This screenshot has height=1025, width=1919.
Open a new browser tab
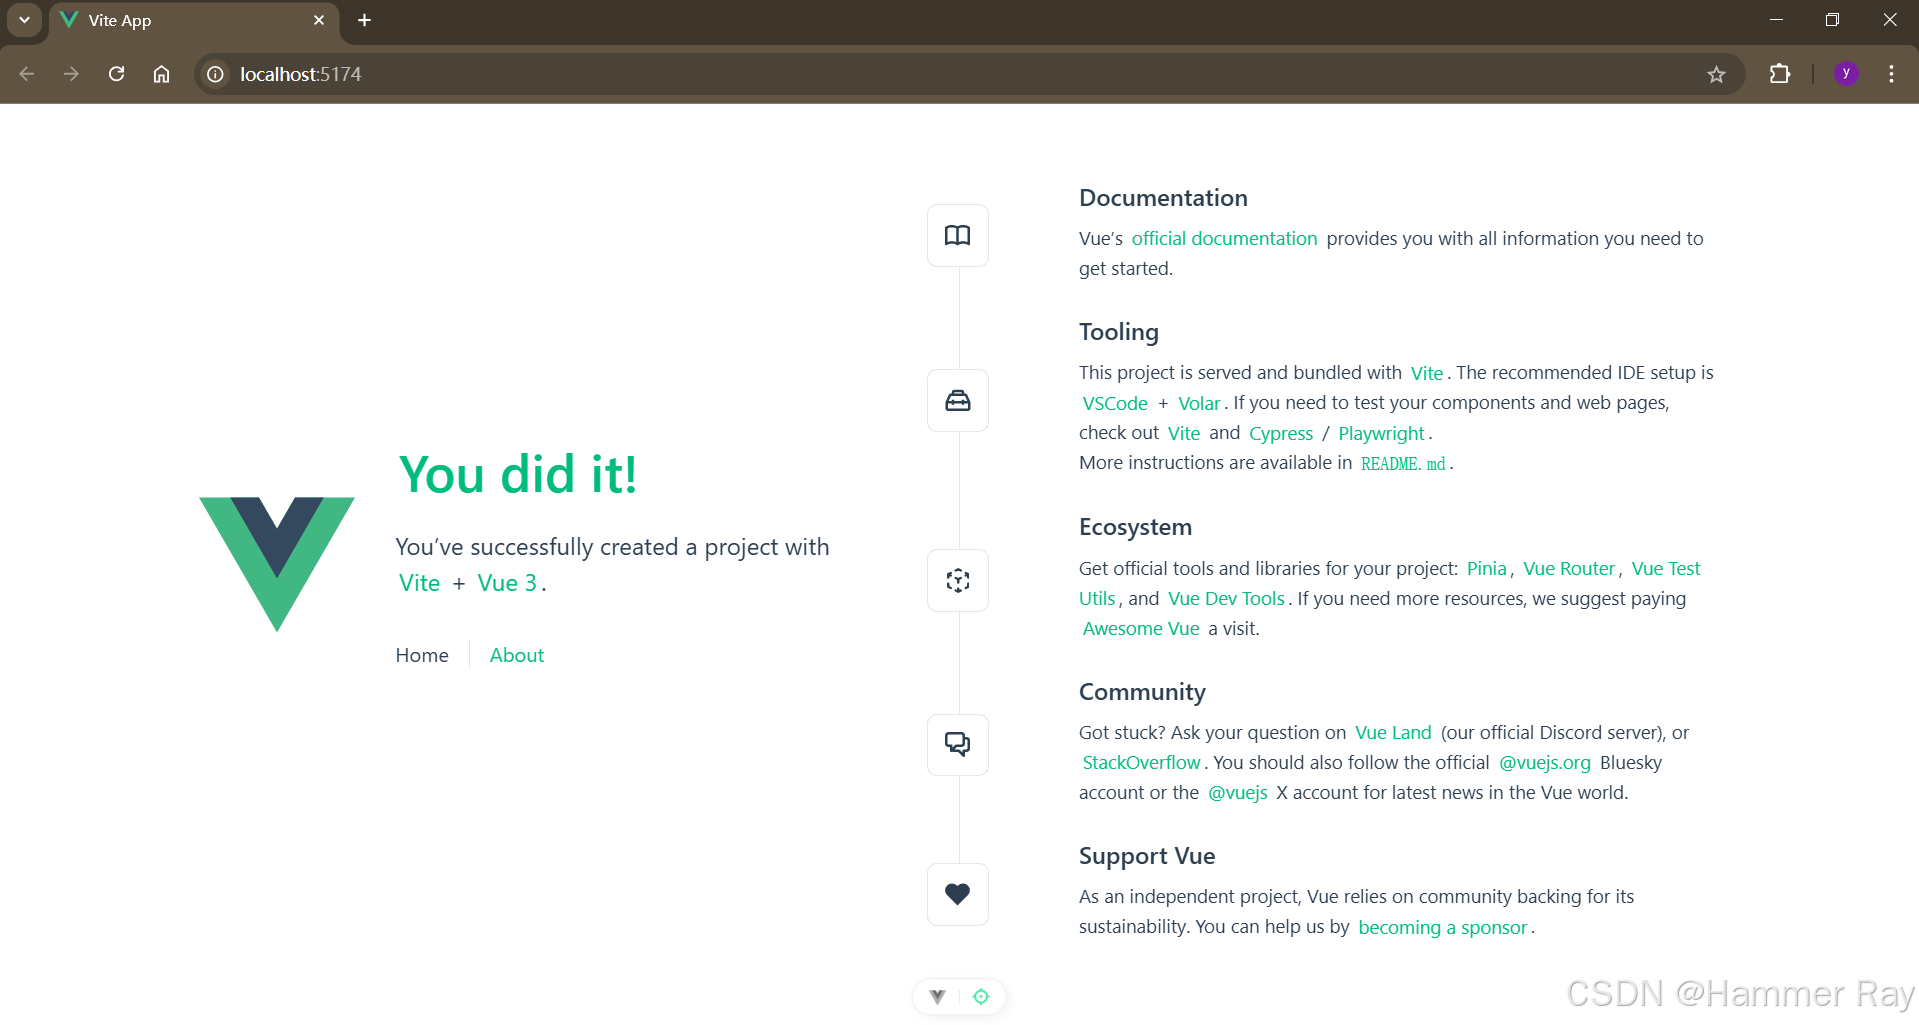(364, 20)
